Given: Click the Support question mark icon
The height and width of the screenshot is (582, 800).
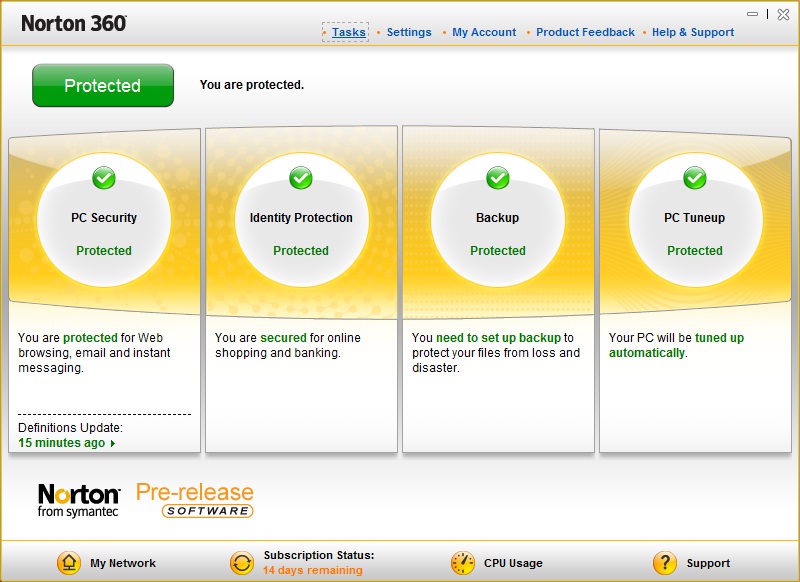Looking at the screenshot, I should click(x=665, y=563).
